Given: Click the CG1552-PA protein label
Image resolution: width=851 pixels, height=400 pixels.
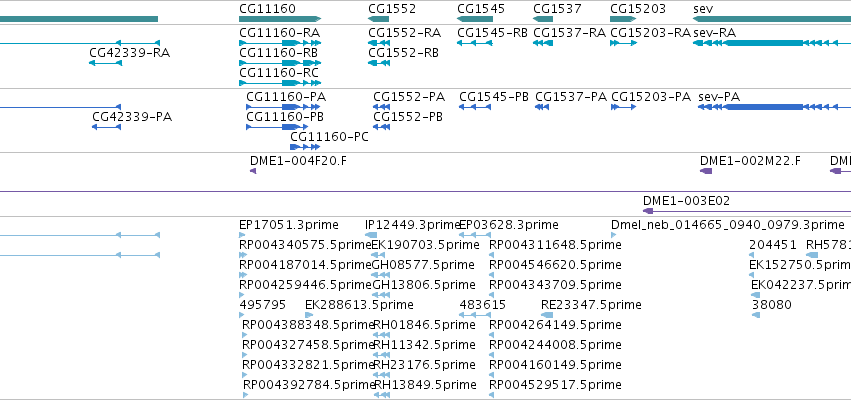Looking at the screenshot, I should (409, 97).
